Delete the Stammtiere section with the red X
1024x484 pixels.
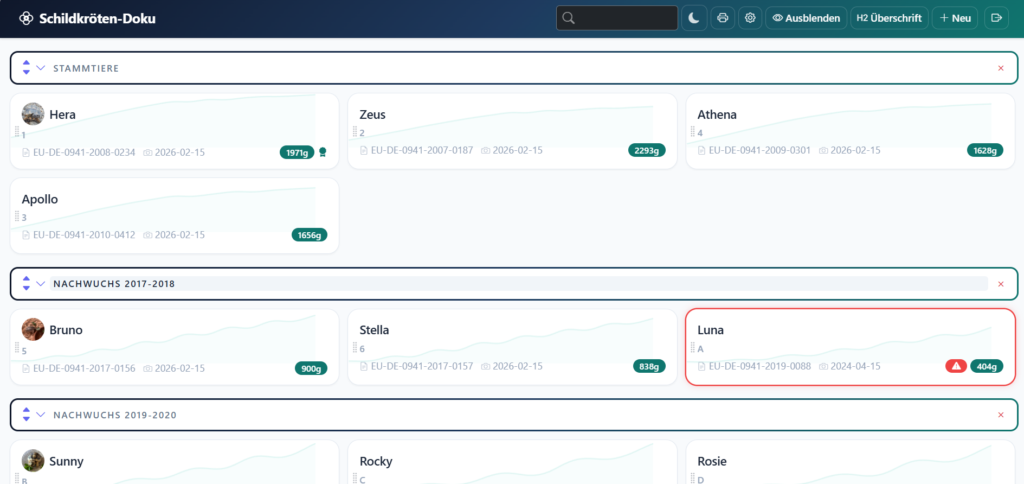pos(1000,68)
